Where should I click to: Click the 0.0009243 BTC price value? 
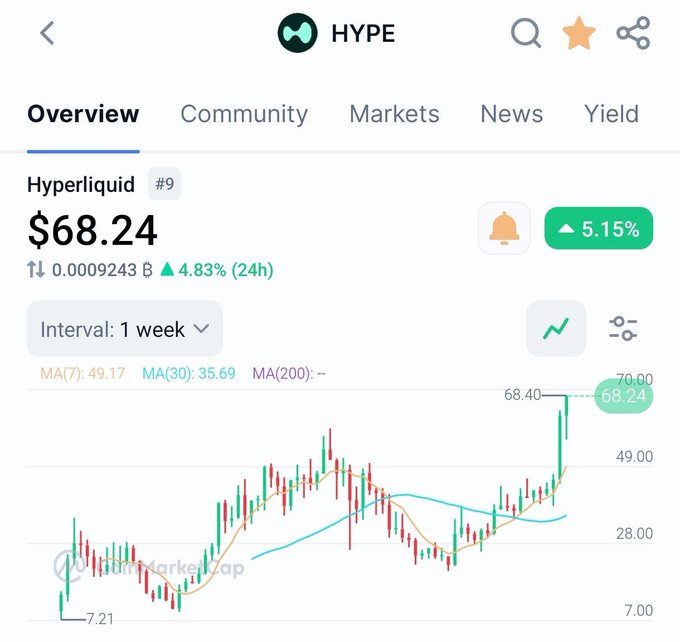[x=102, y=270]
